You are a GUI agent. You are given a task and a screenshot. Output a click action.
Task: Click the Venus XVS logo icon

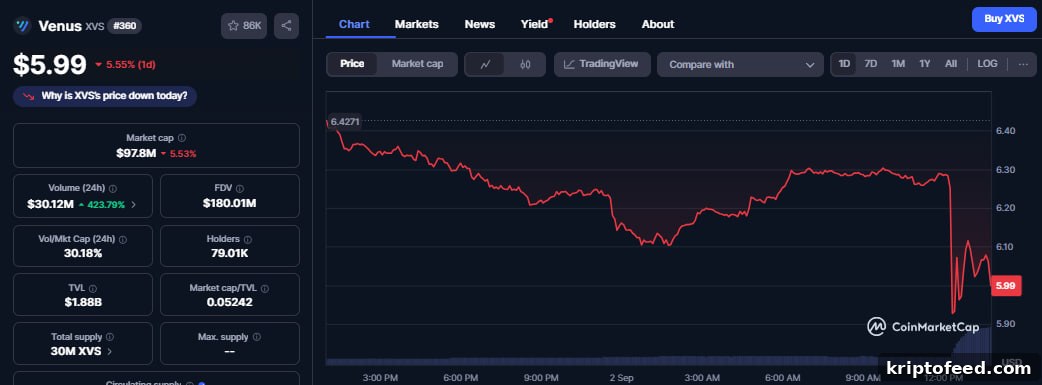[x=23, y=26]
